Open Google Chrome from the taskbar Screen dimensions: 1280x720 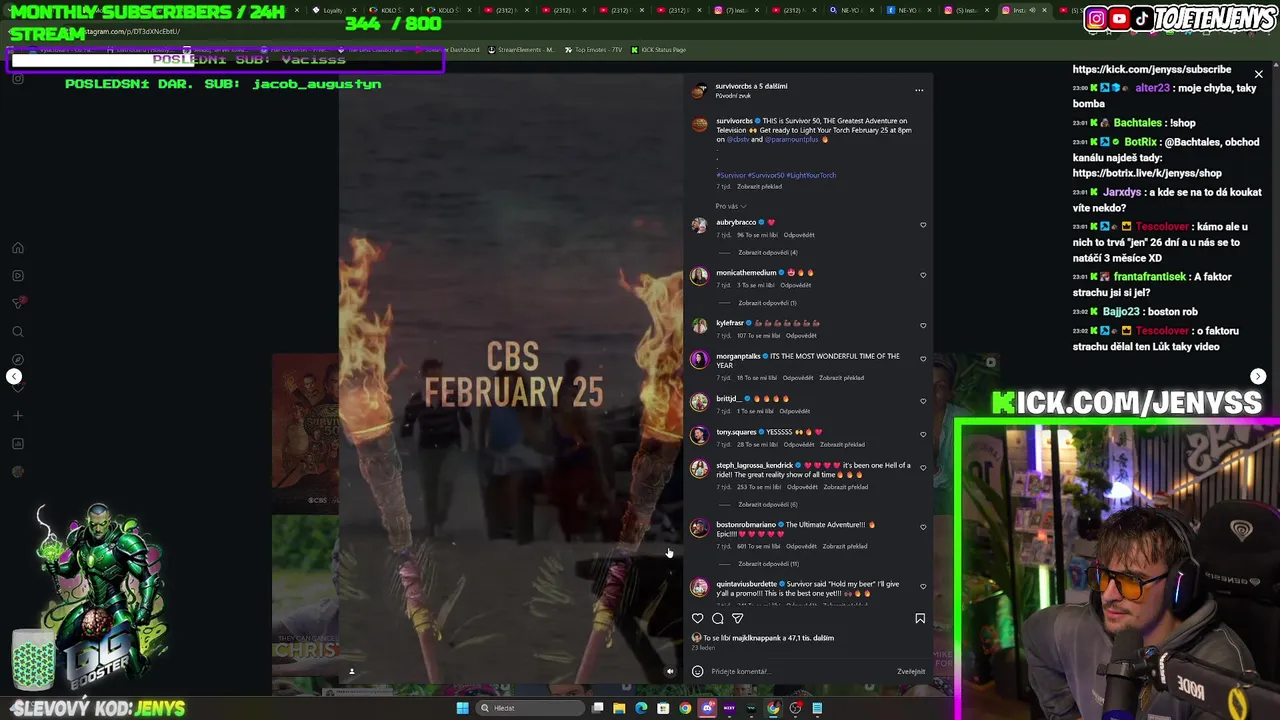point(685,708)
